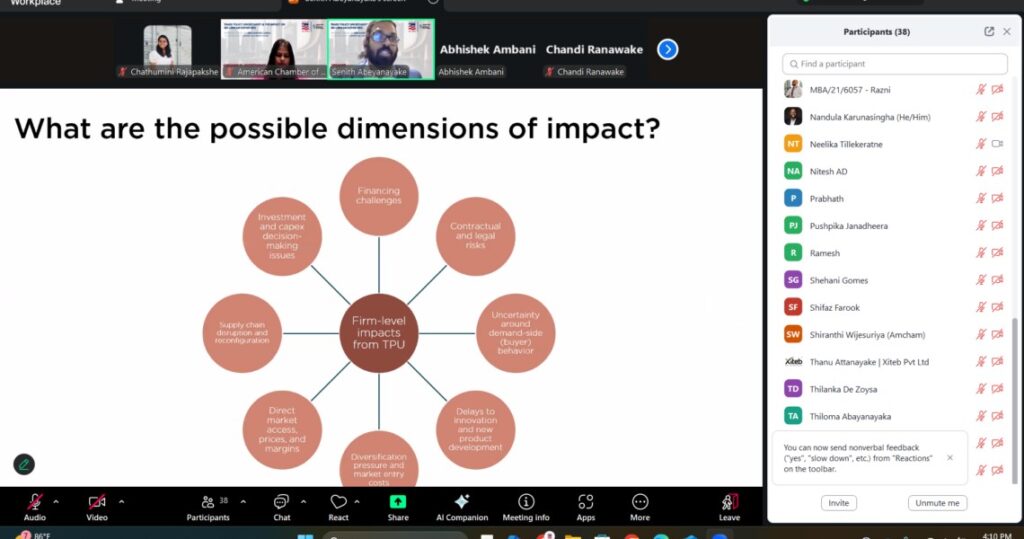Viewport: 1024px width, 539px height.
Task: Open the More options menu
Action: 640,507
